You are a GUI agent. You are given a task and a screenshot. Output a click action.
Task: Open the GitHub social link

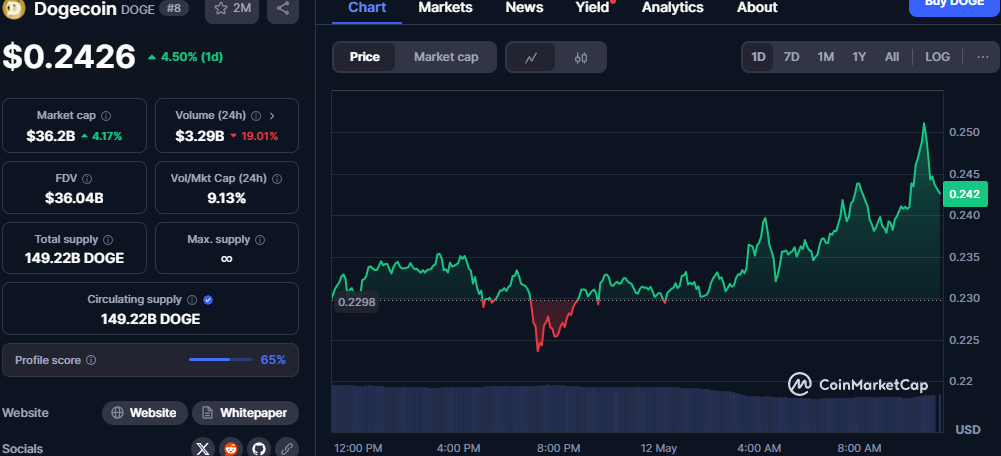point(259,448)
